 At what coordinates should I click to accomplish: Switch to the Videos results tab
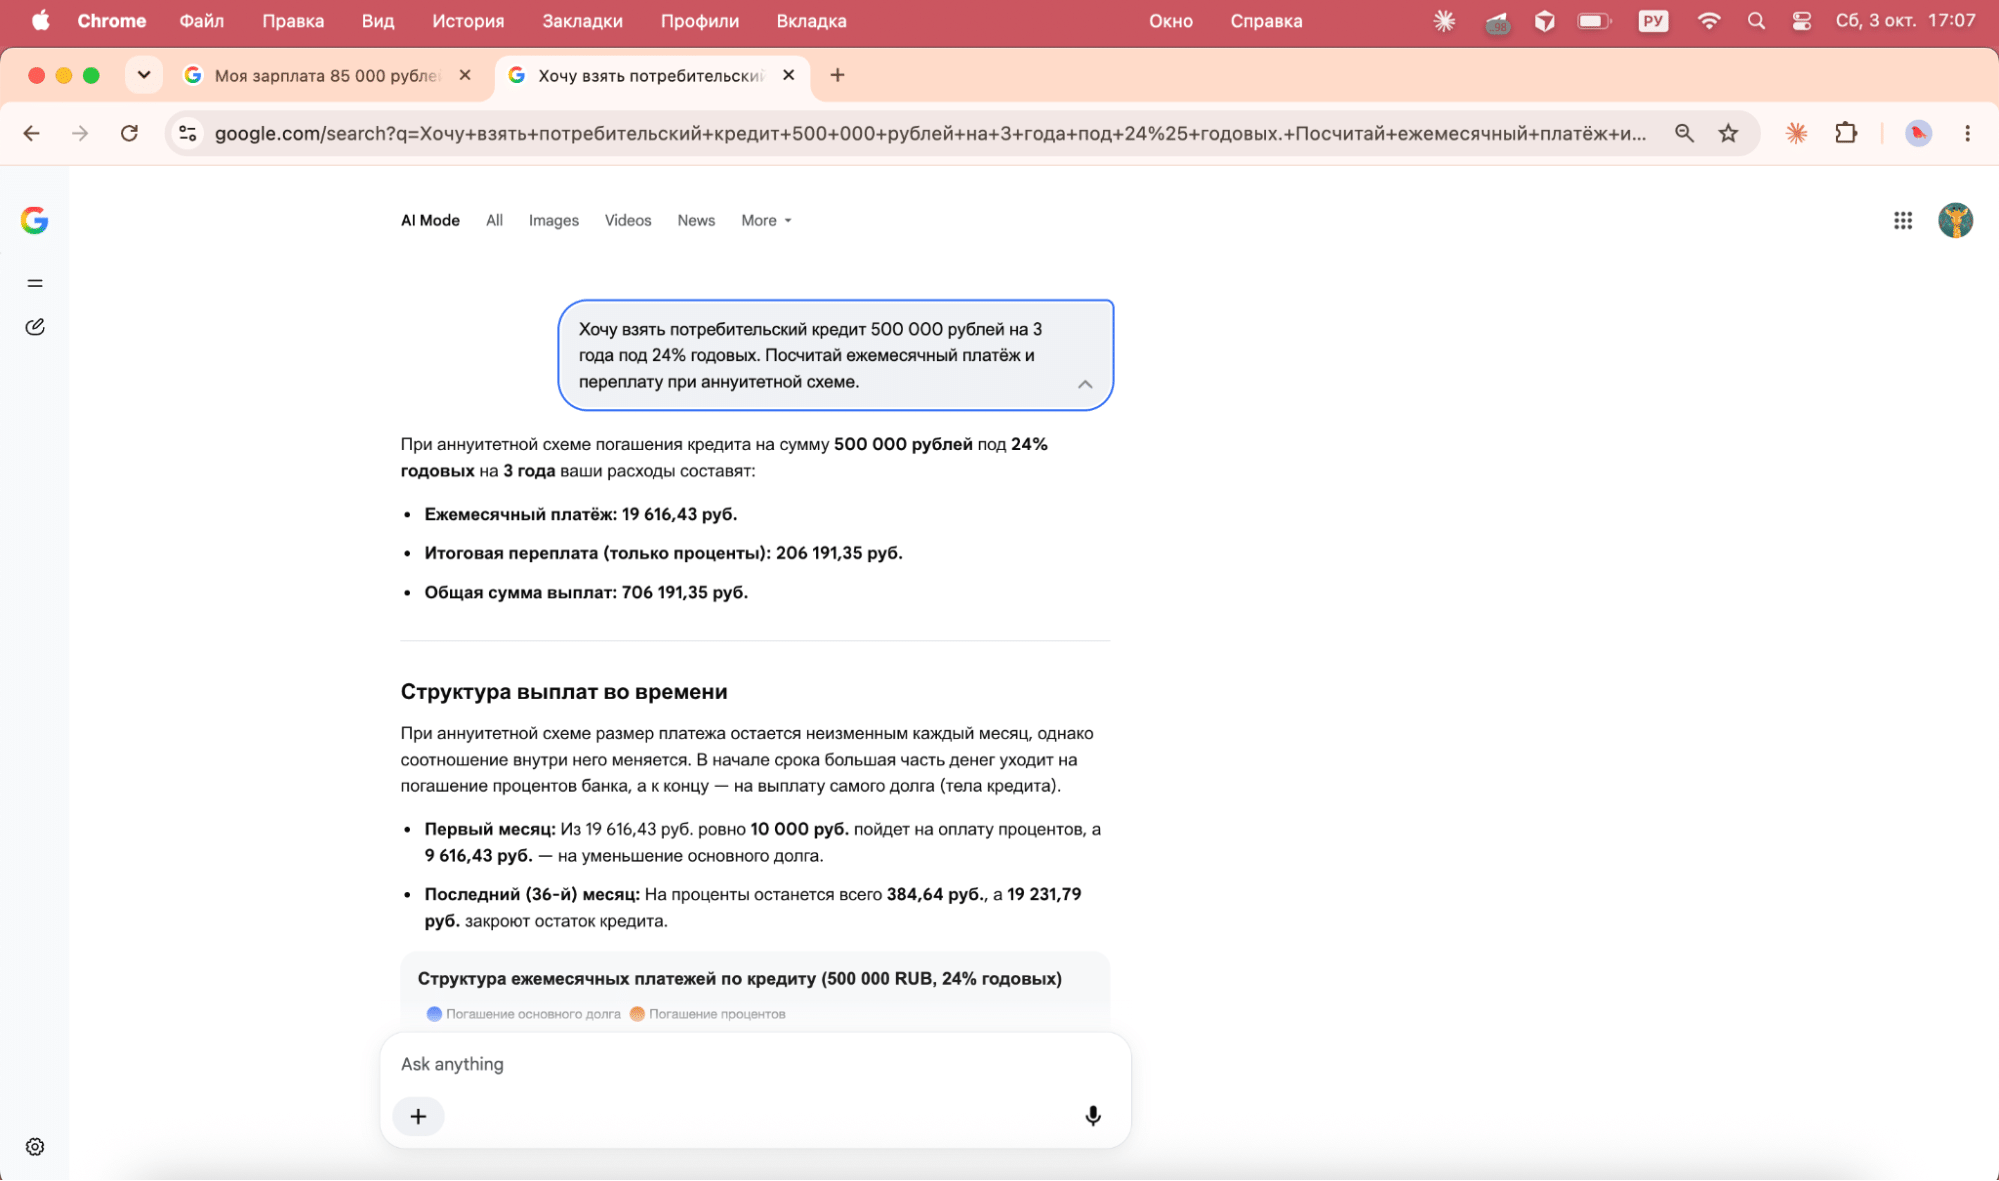(x=628, y=220)
